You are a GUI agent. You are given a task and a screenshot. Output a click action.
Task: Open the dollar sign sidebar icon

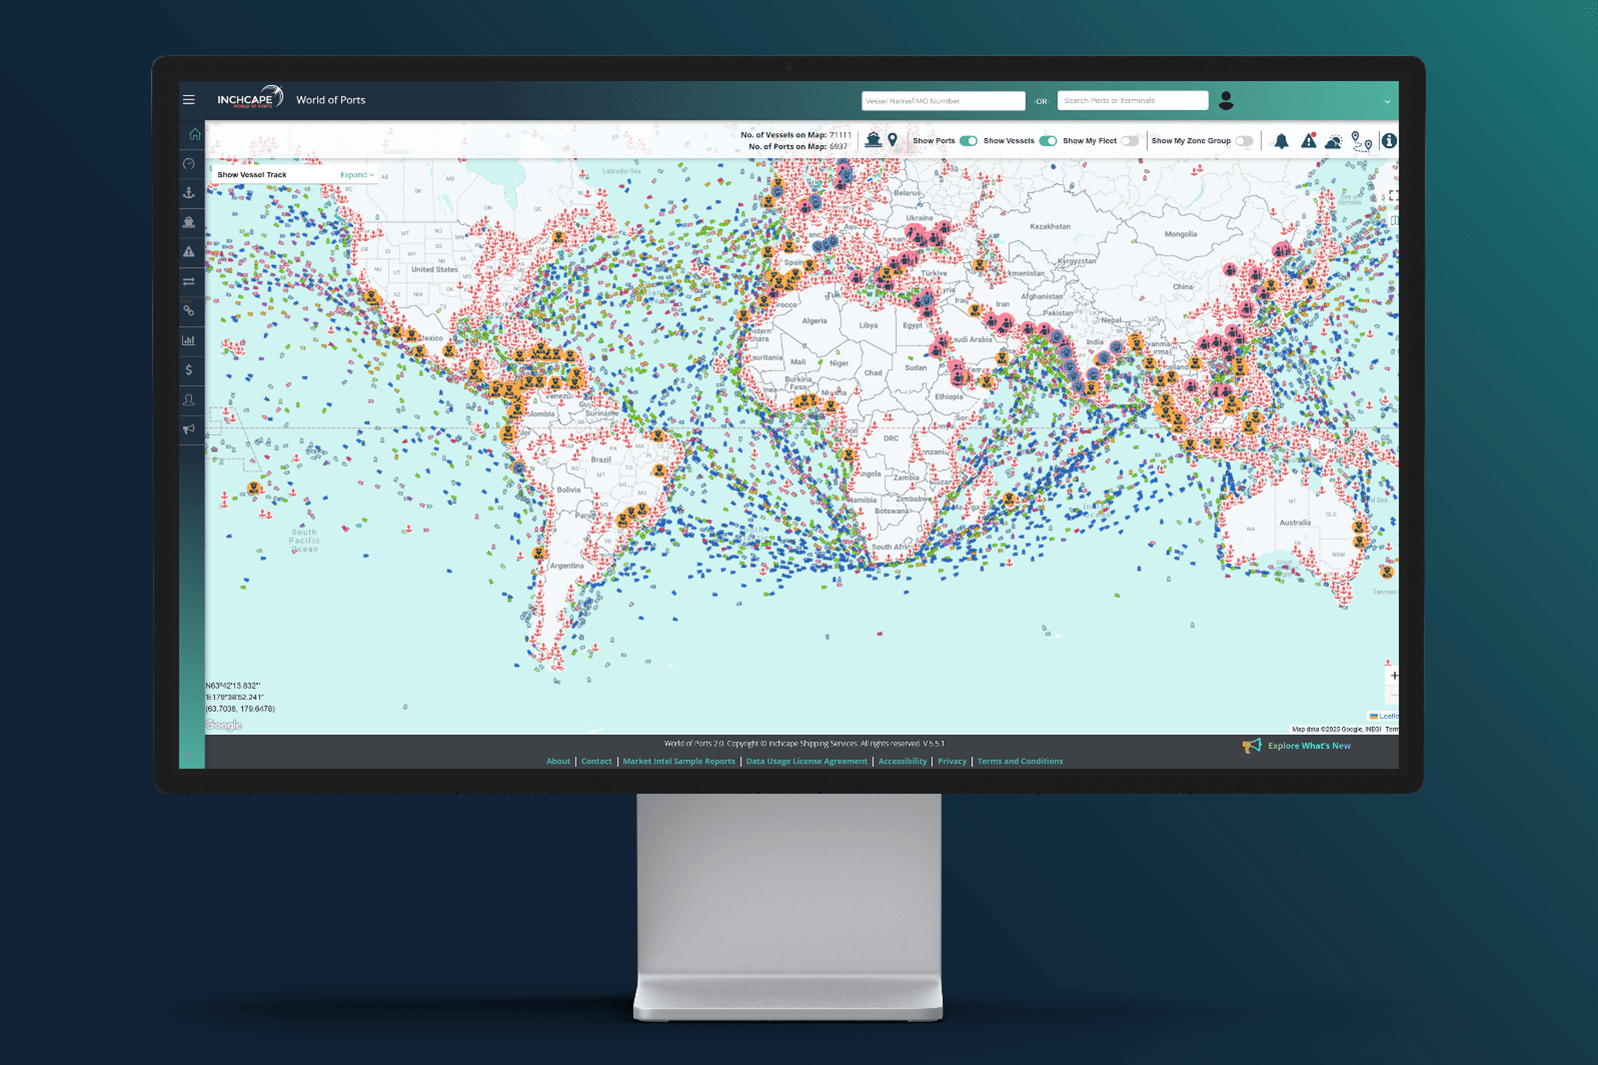[x=189, y=370]
